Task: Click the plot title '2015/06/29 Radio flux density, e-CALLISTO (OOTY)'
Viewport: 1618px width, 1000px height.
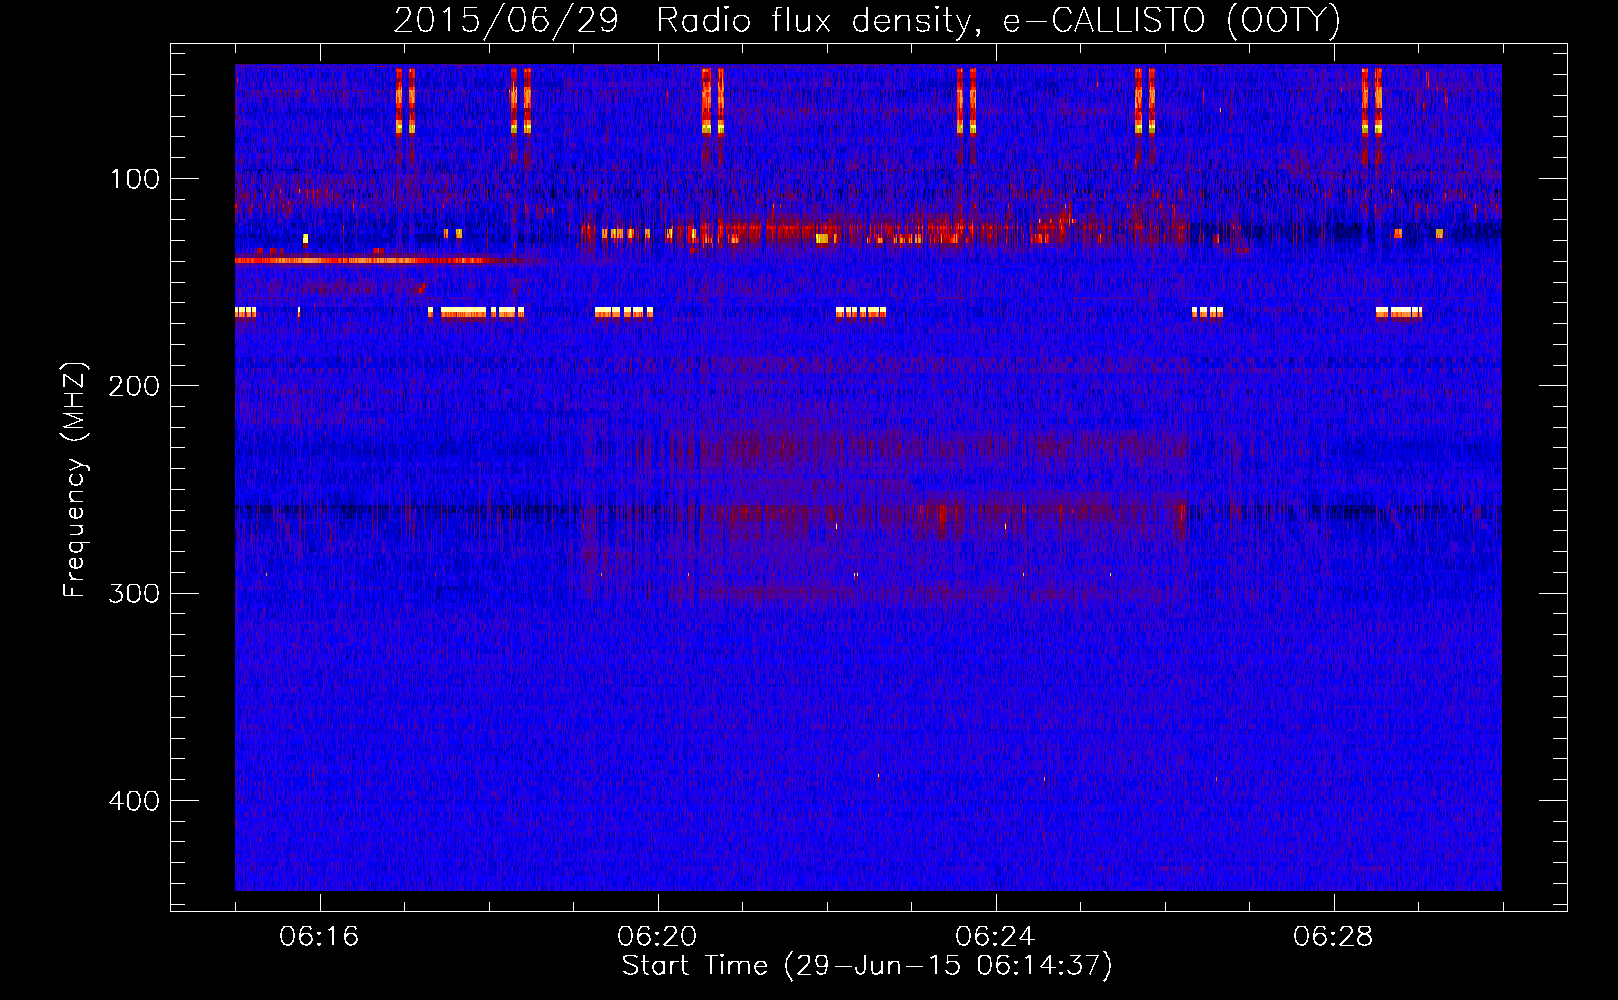Action: coord(867,20)
